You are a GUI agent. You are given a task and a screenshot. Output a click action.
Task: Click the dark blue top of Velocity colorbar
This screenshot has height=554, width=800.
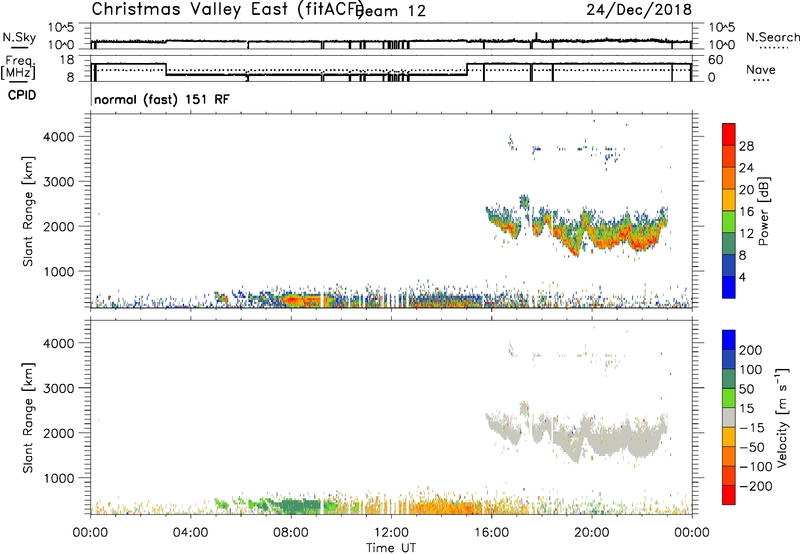click(x=729, y=340)
